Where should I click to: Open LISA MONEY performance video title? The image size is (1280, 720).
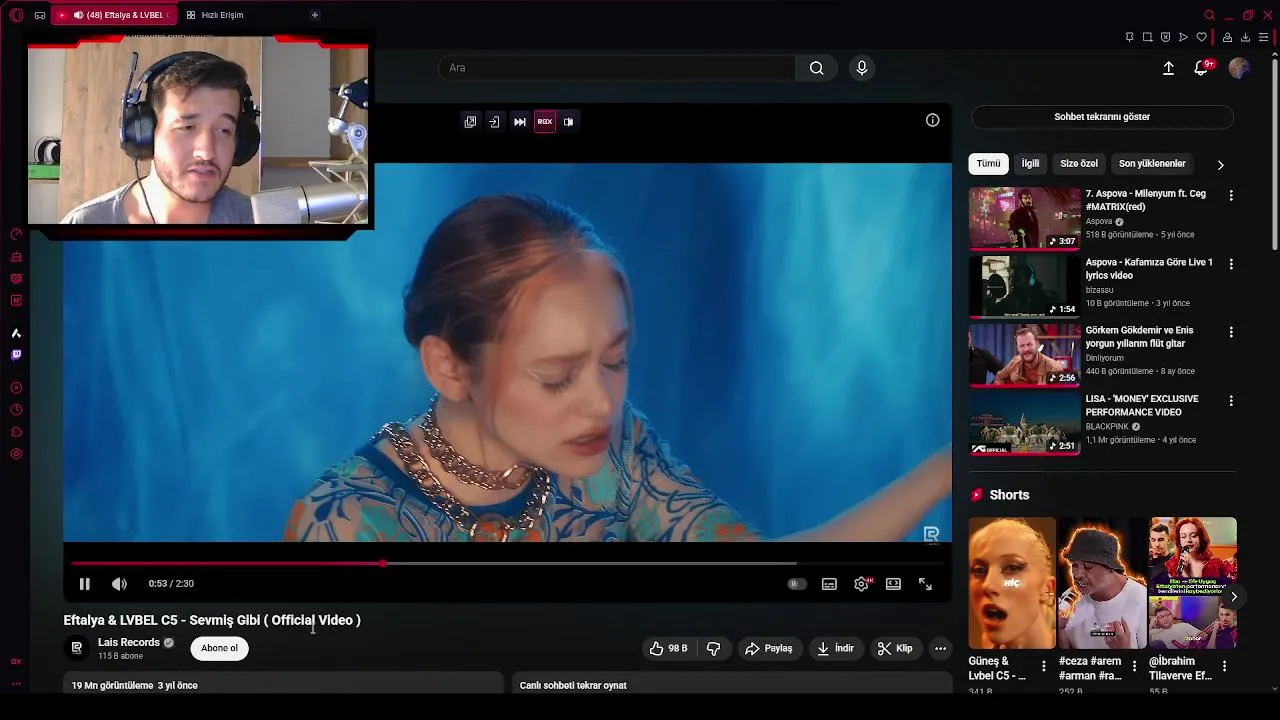pos(1142,405)
